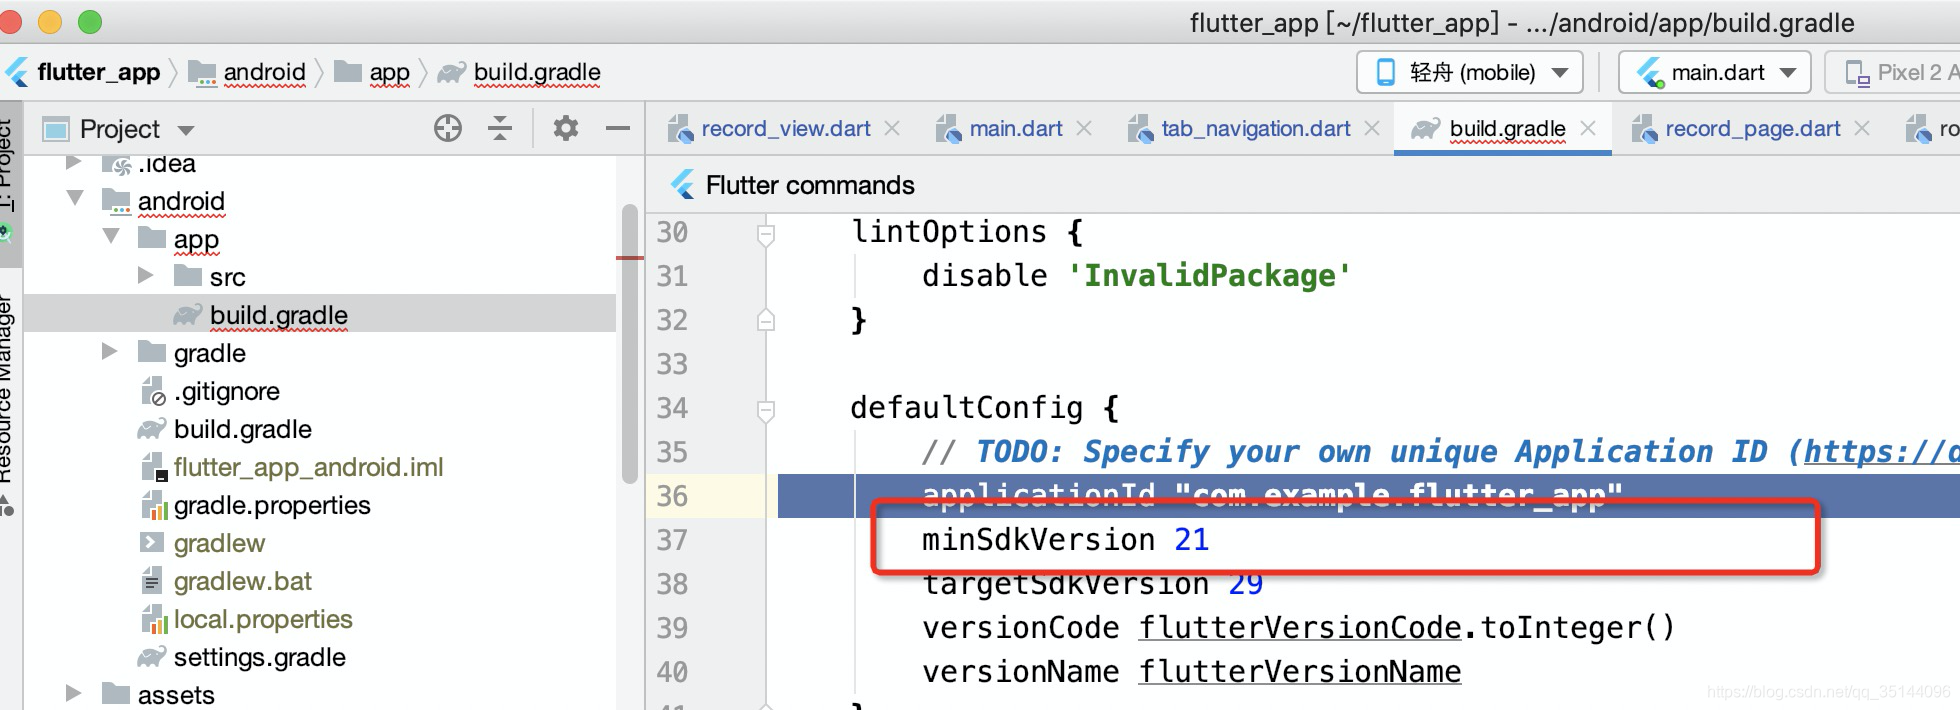The width and height of the screenshot is (1960, 710).
Task: Select the android-level build.gradle file
Action: pyautogui.click(x=243, y=429)
